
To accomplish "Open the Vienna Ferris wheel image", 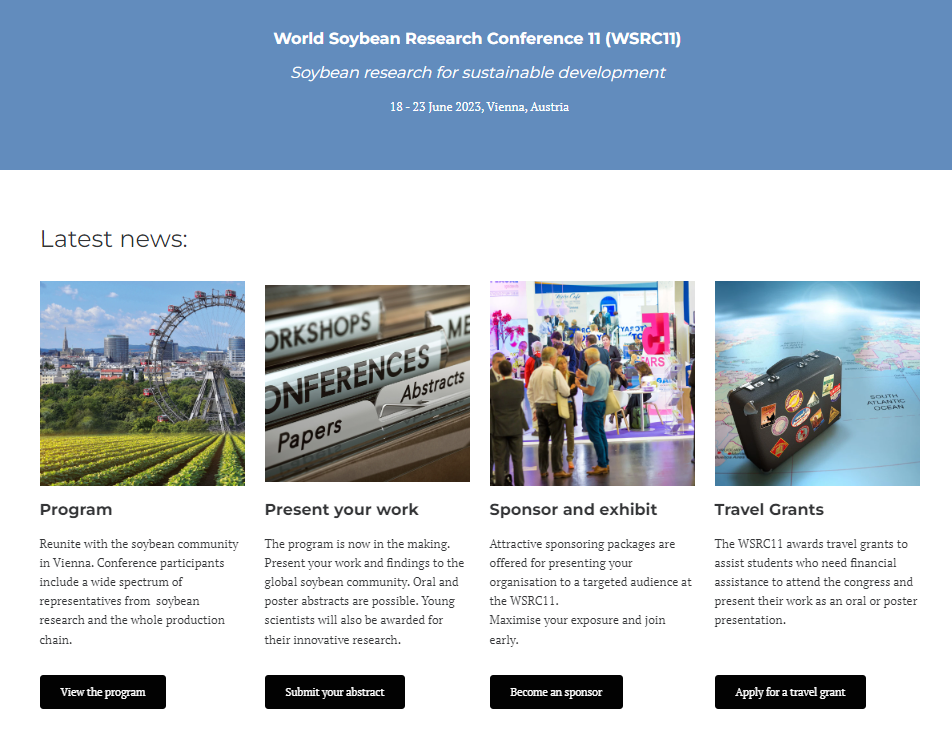I will coord(142,383).
